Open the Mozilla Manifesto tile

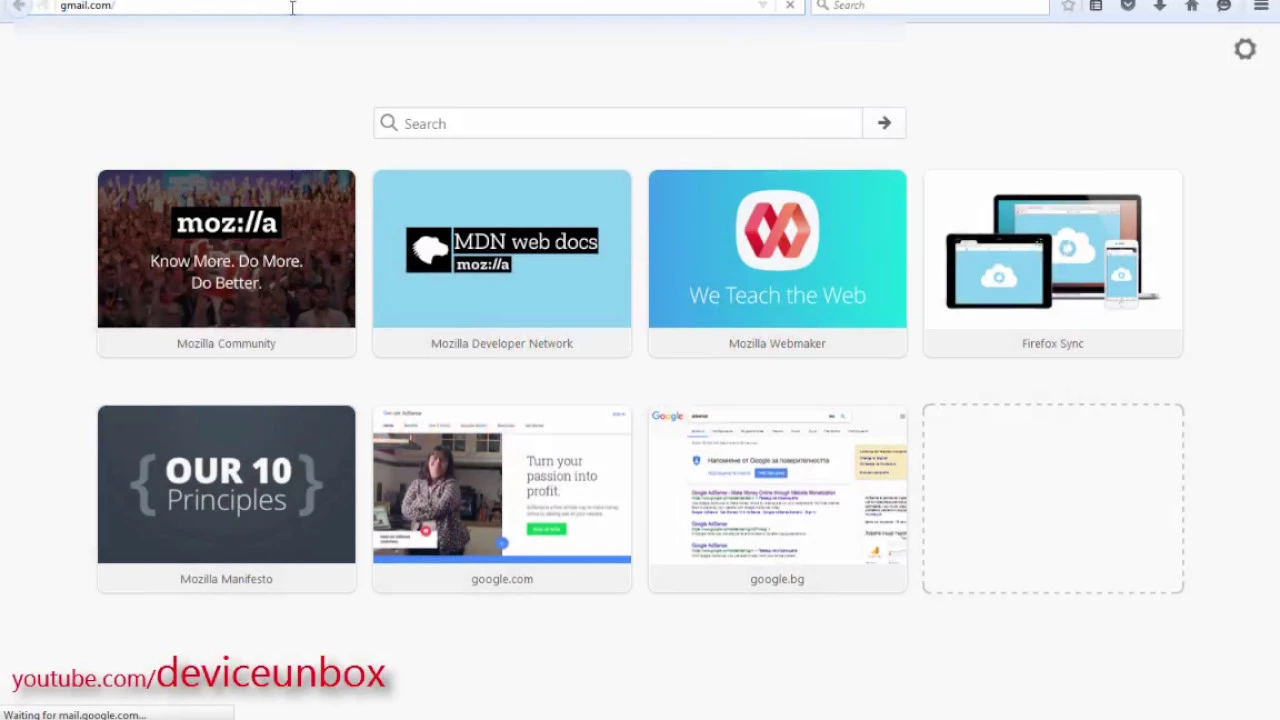[226, 499]
